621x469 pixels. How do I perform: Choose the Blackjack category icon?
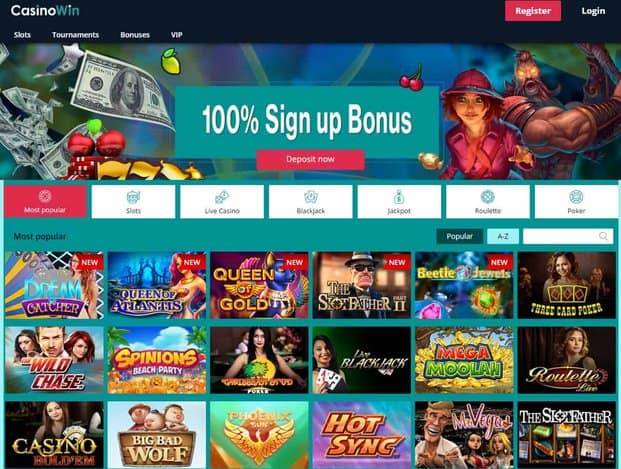310,196
